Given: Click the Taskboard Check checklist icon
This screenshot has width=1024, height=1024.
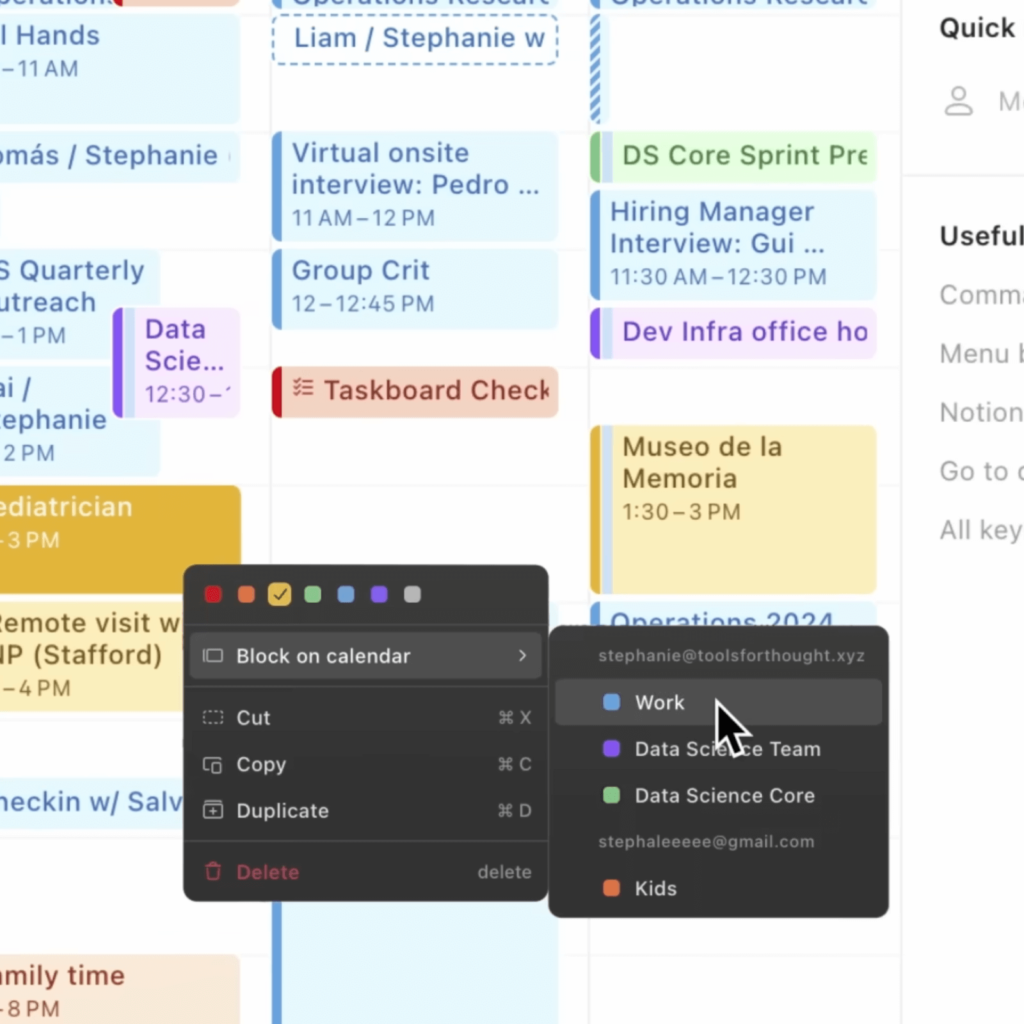Looking at the screenshot, I should tap(303, 388).
